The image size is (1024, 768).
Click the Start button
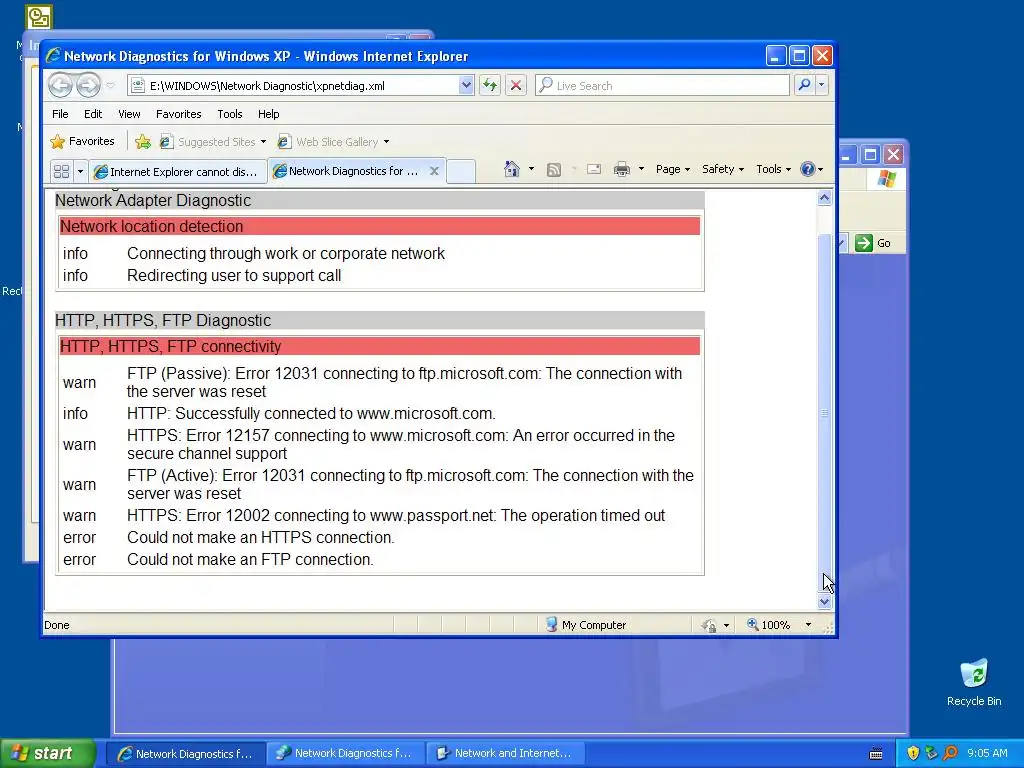47,753
